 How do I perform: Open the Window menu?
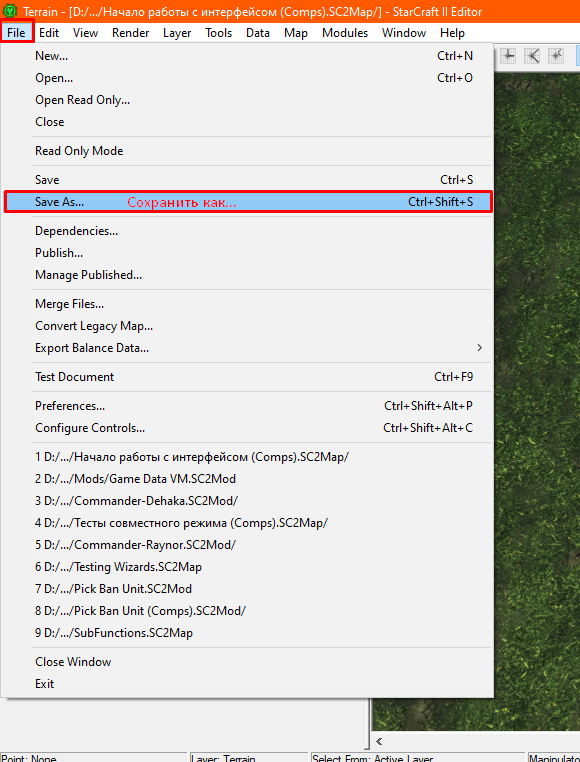404,33
